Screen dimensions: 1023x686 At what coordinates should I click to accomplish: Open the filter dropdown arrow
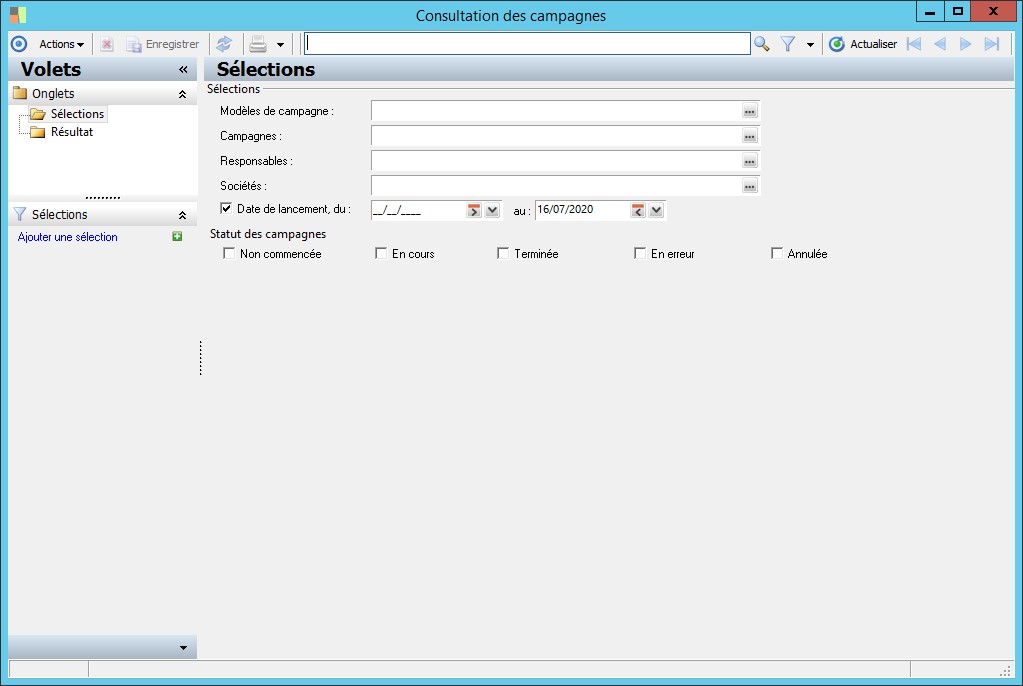[x=810, y=45]
